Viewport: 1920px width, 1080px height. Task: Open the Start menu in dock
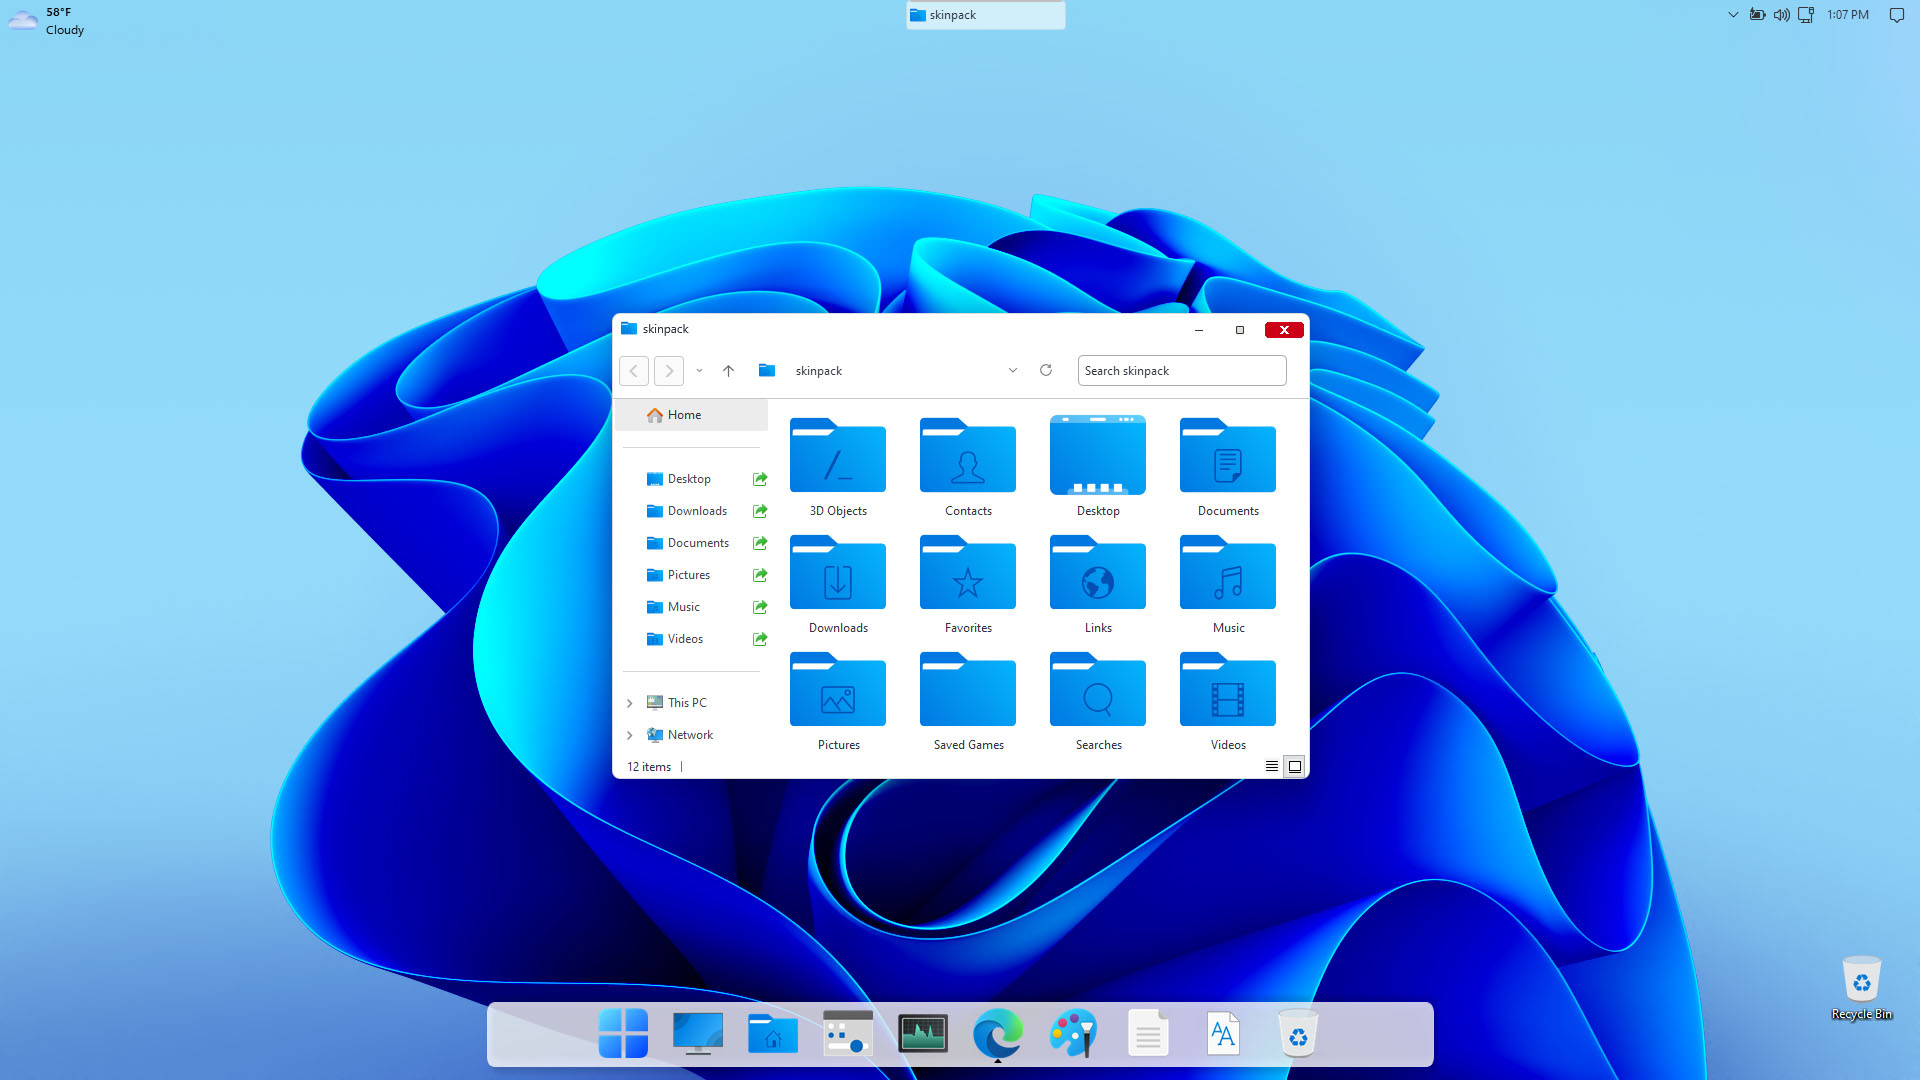tap(623, 1033)
